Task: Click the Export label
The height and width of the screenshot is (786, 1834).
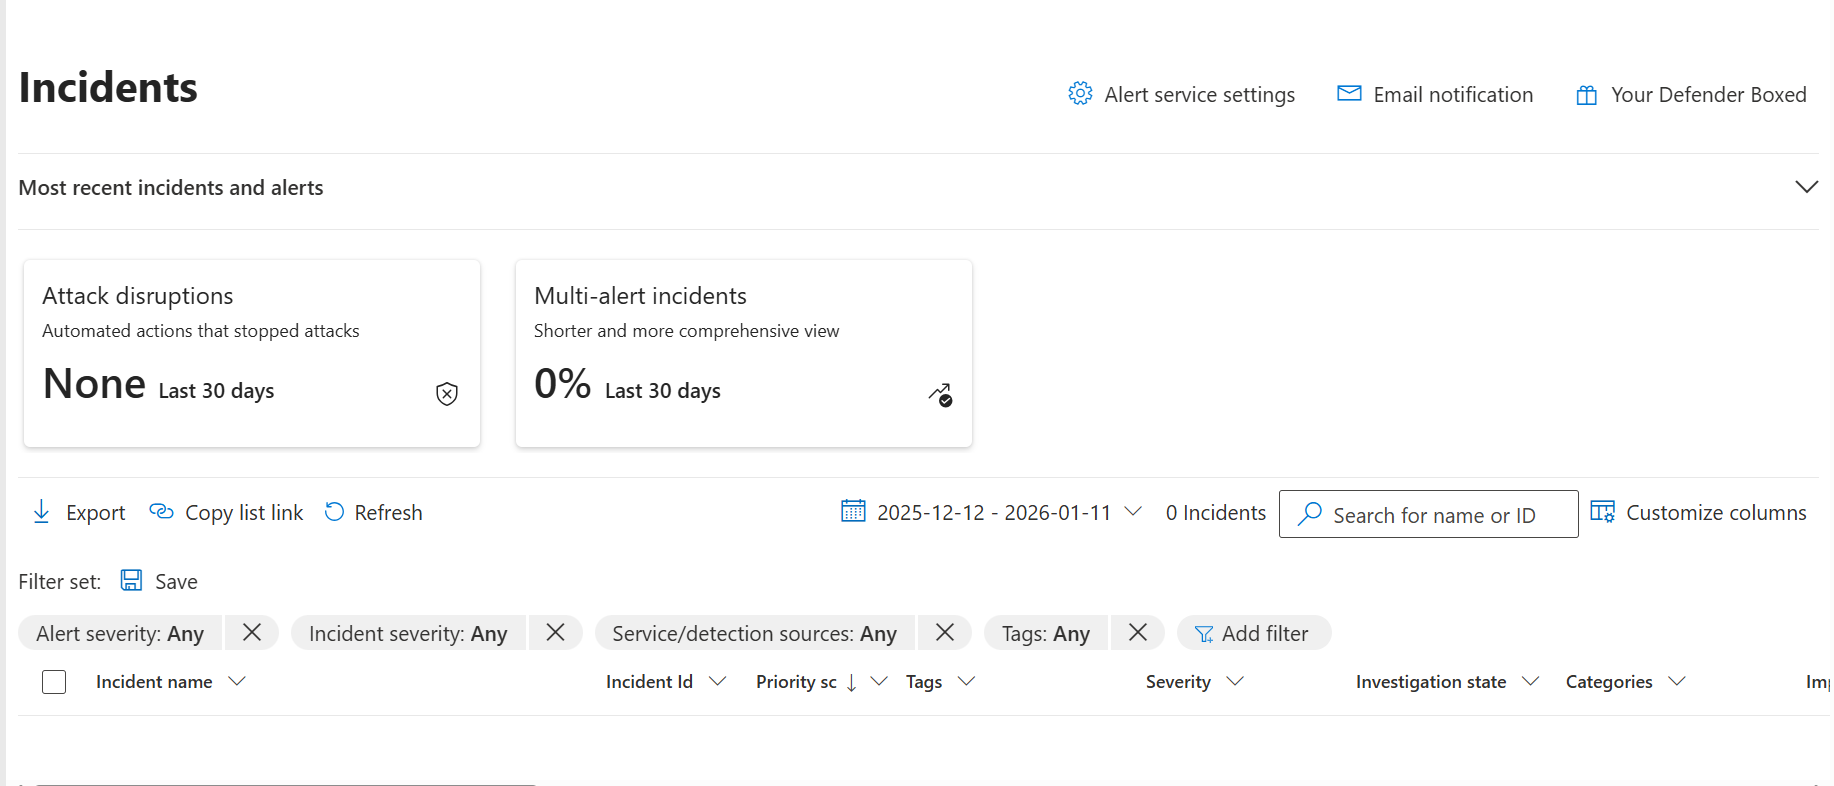Action: point(96,513)
